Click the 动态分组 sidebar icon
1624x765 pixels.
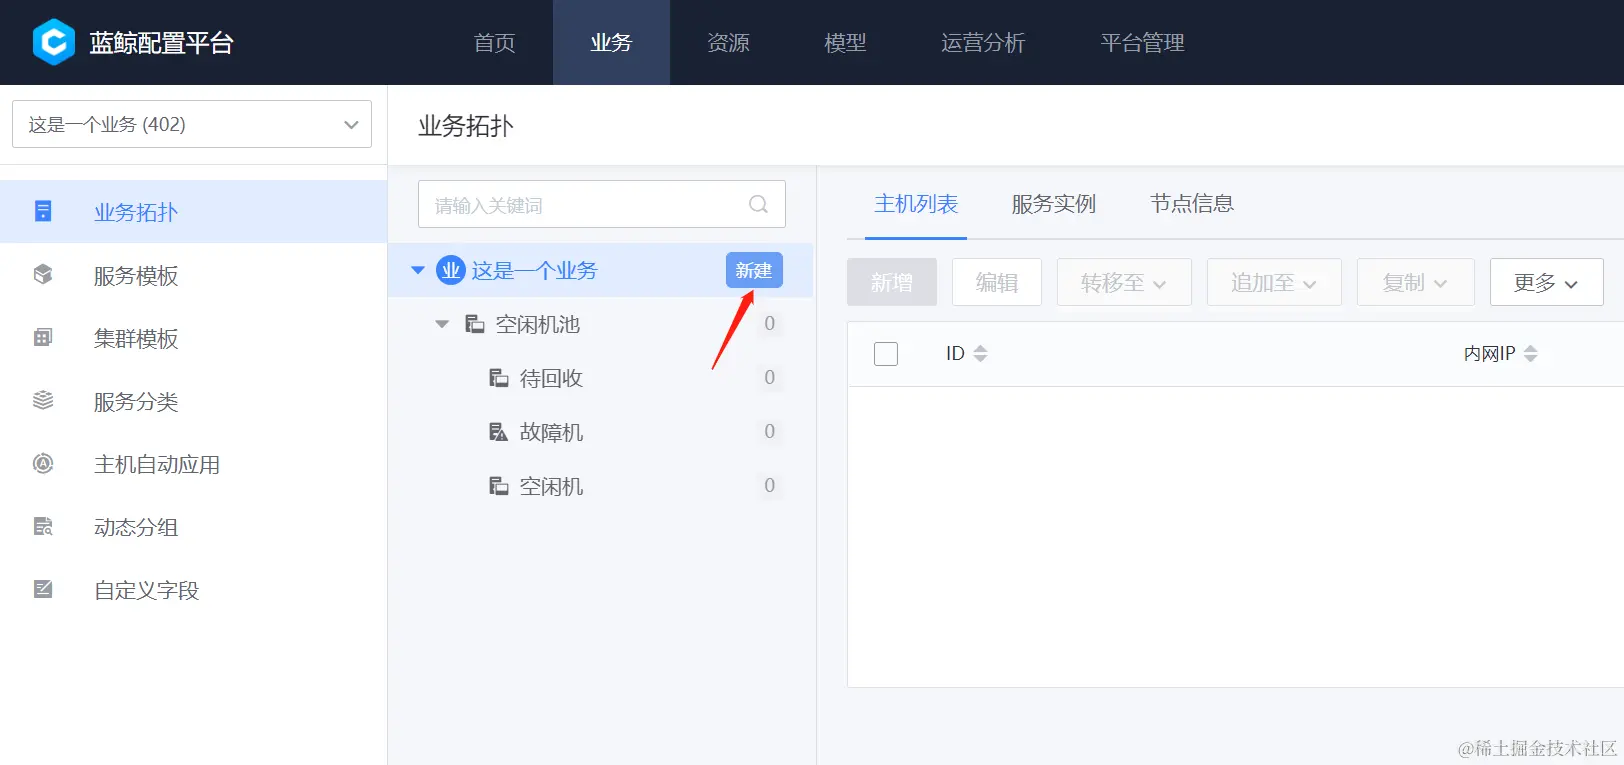(43, 526)
